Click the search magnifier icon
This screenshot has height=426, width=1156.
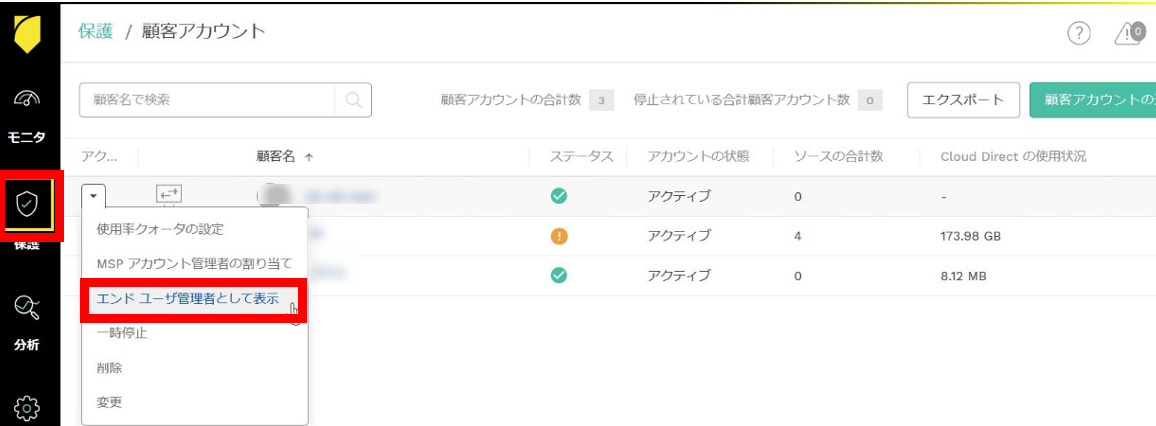pyautogui.click(x=353, y=100)
